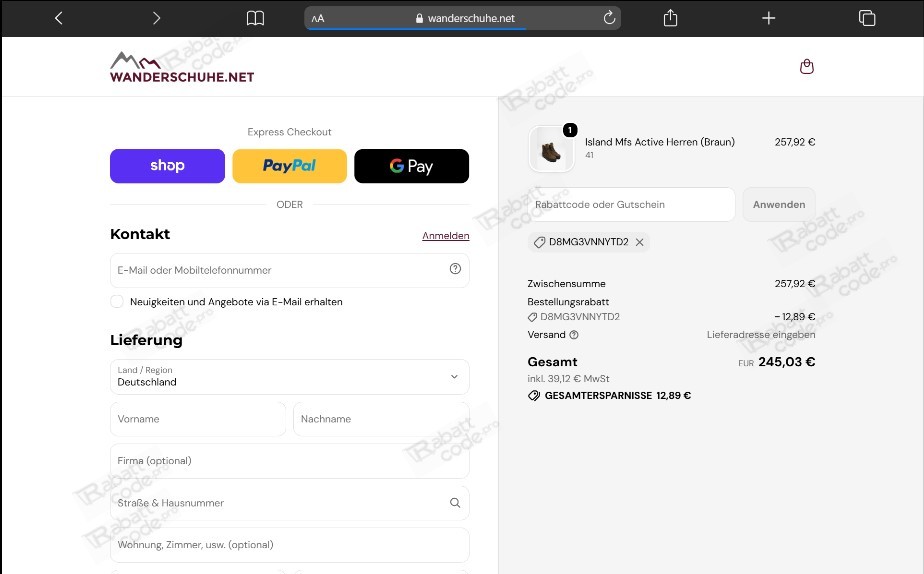Click the help icon in E-Mail field

point(455,269)
